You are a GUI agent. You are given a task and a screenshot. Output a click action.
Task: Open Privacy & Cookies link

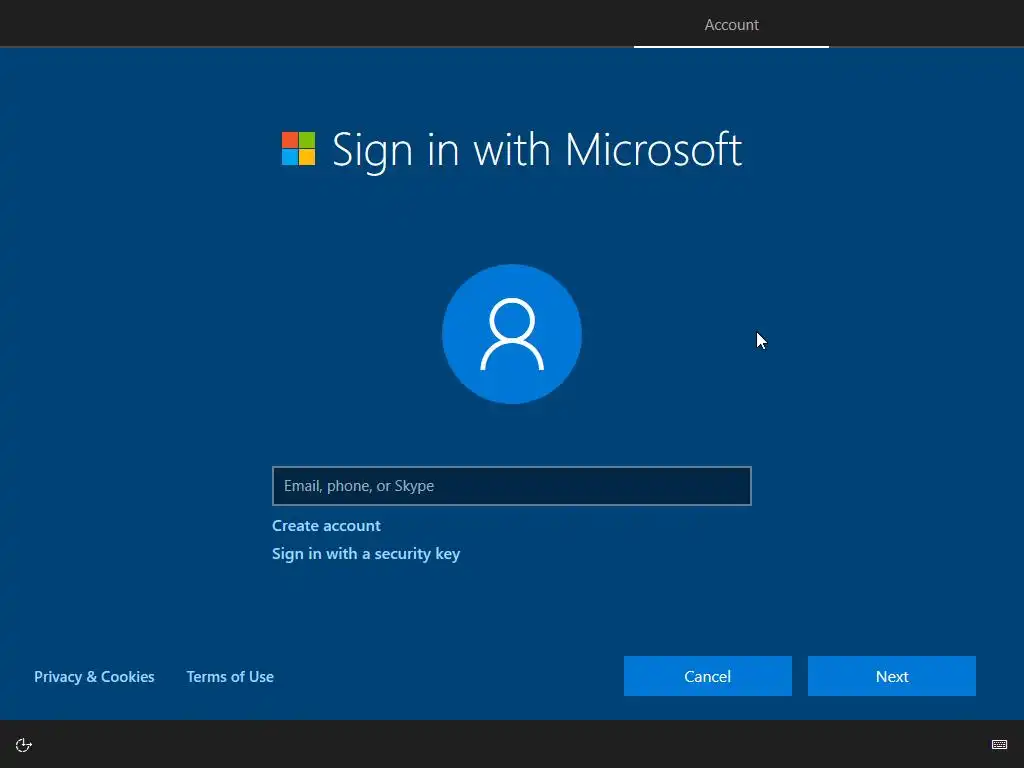(94, 677)
